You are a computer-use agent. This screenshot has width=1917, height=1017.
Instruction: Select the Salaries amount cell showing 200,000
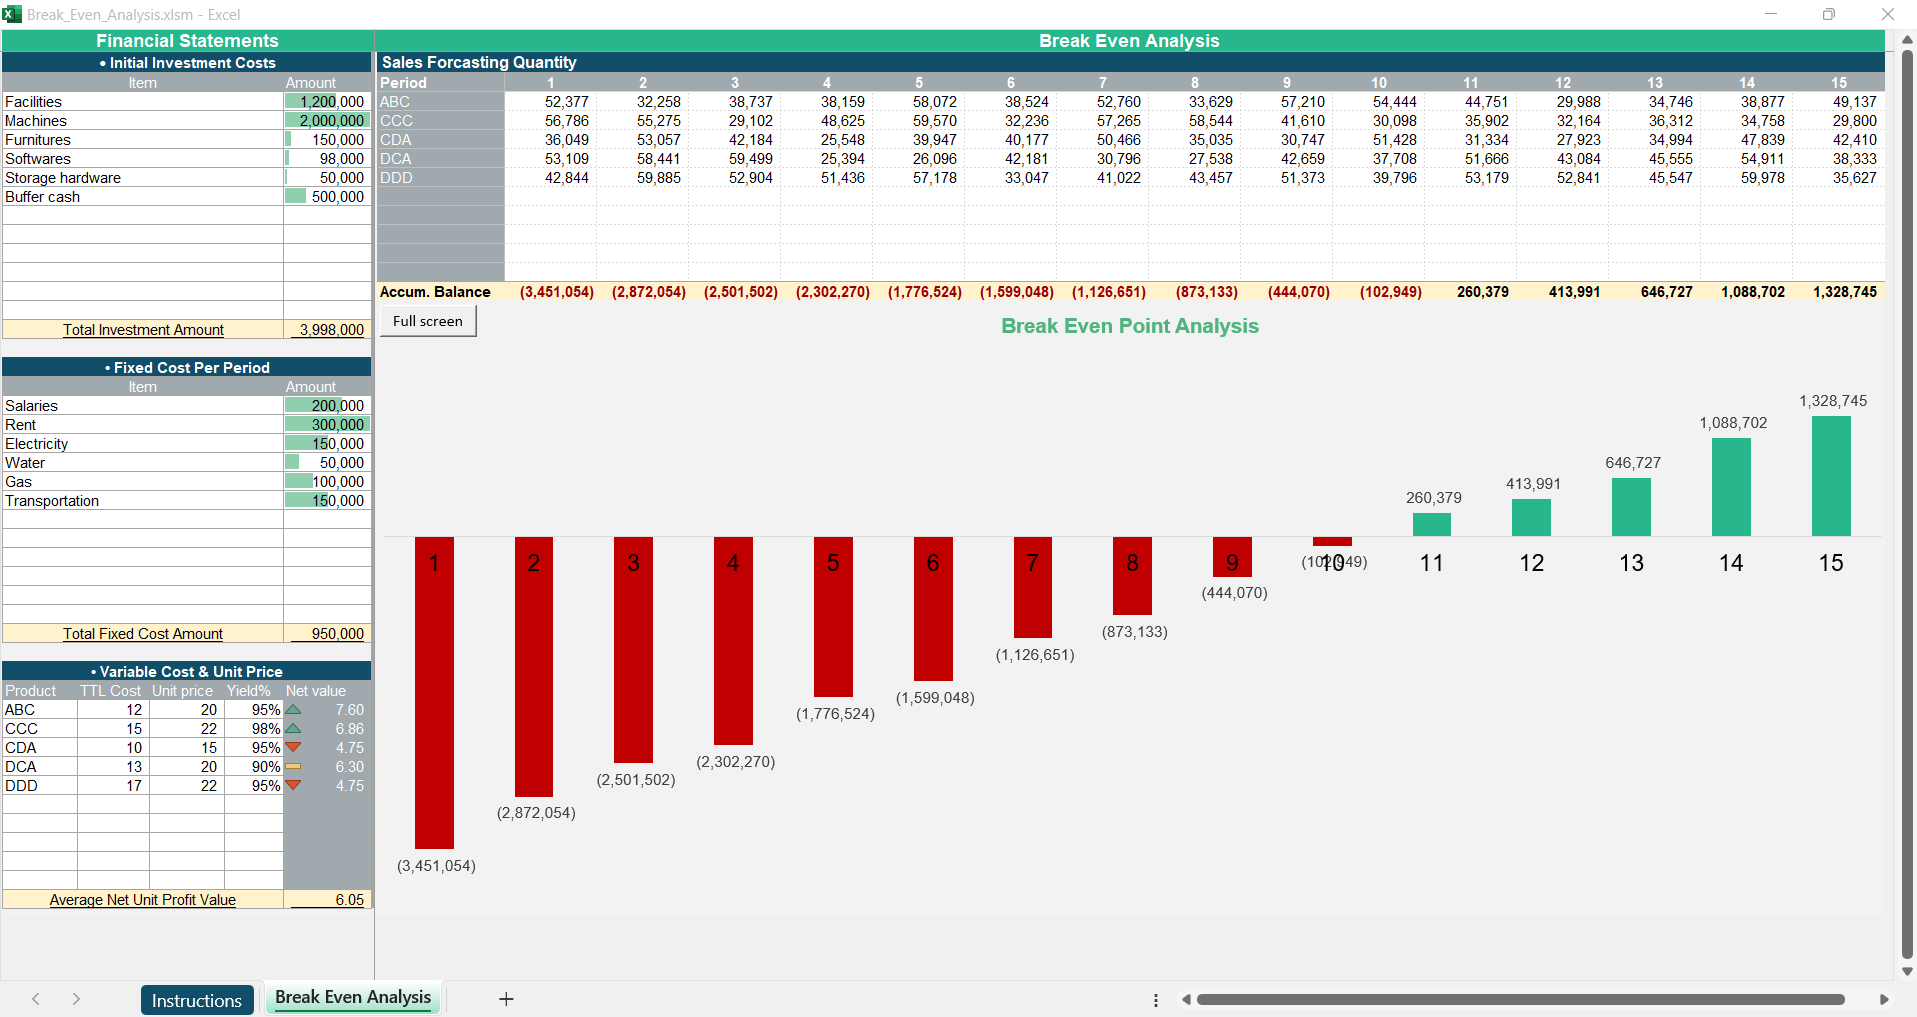(x=328, y=406)
